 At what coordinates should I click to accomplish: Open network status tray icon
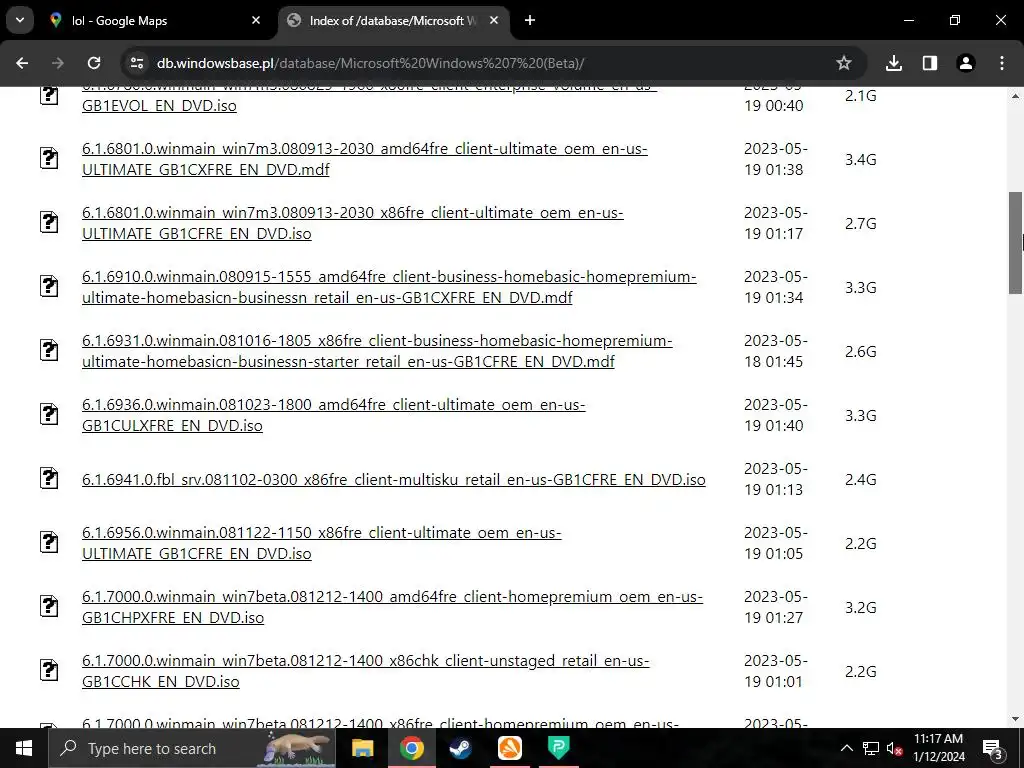click(x=871, y=748)
